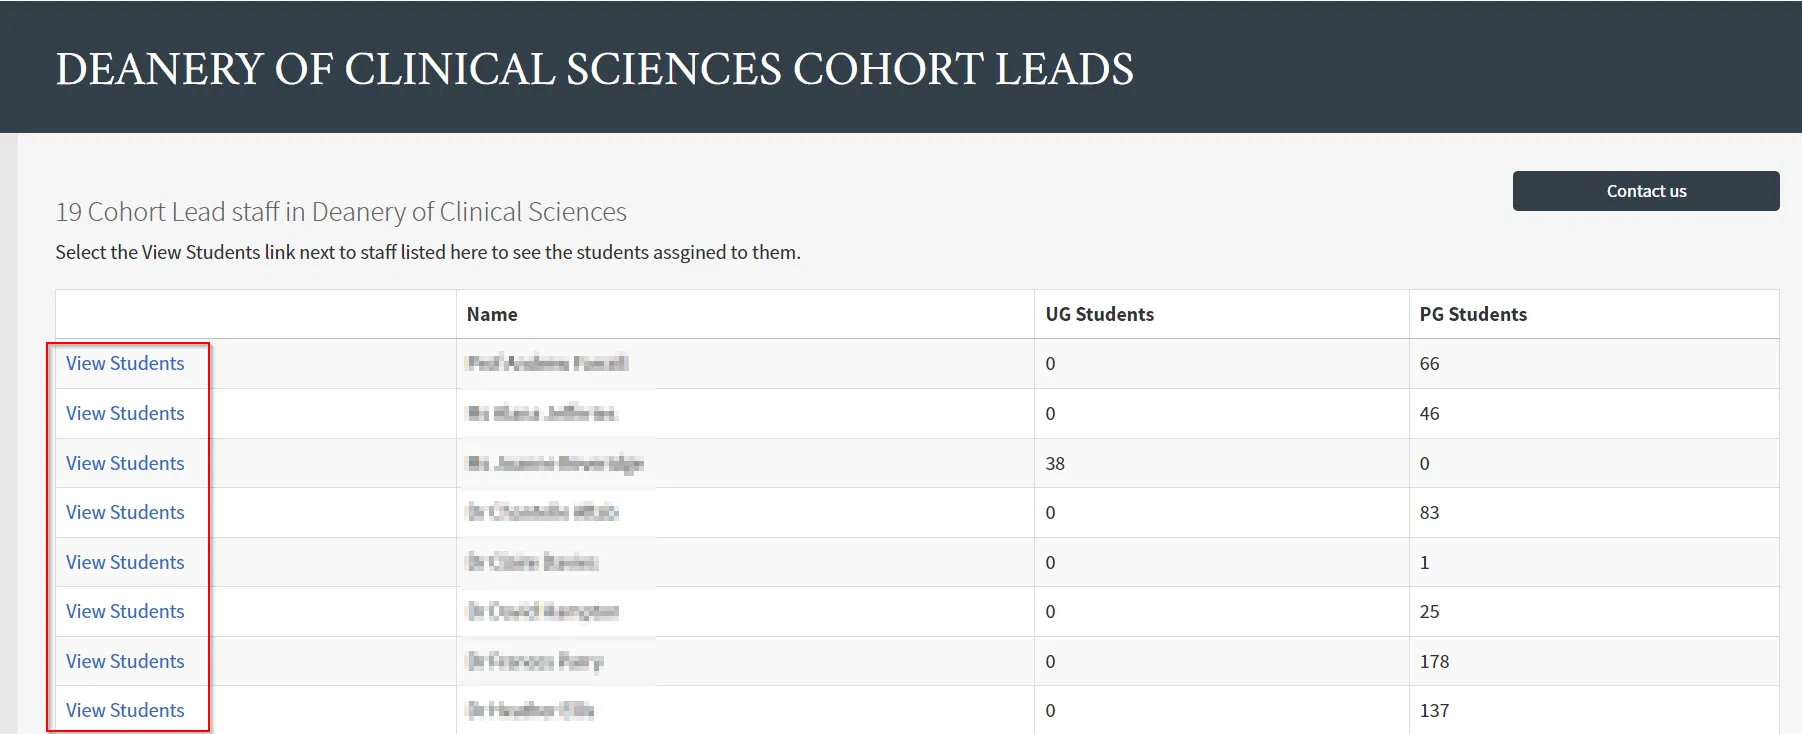View Students for the row showing 178 PG students
Viewport: 1802px width, 734px height.
[124, 661]
